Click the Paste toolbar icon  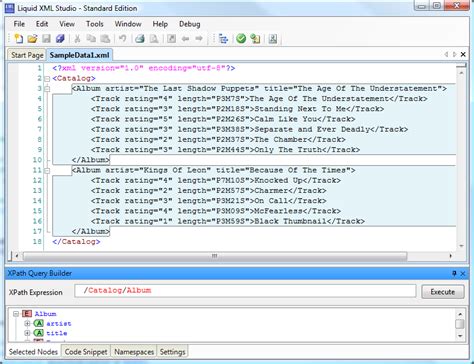(105, 39)
